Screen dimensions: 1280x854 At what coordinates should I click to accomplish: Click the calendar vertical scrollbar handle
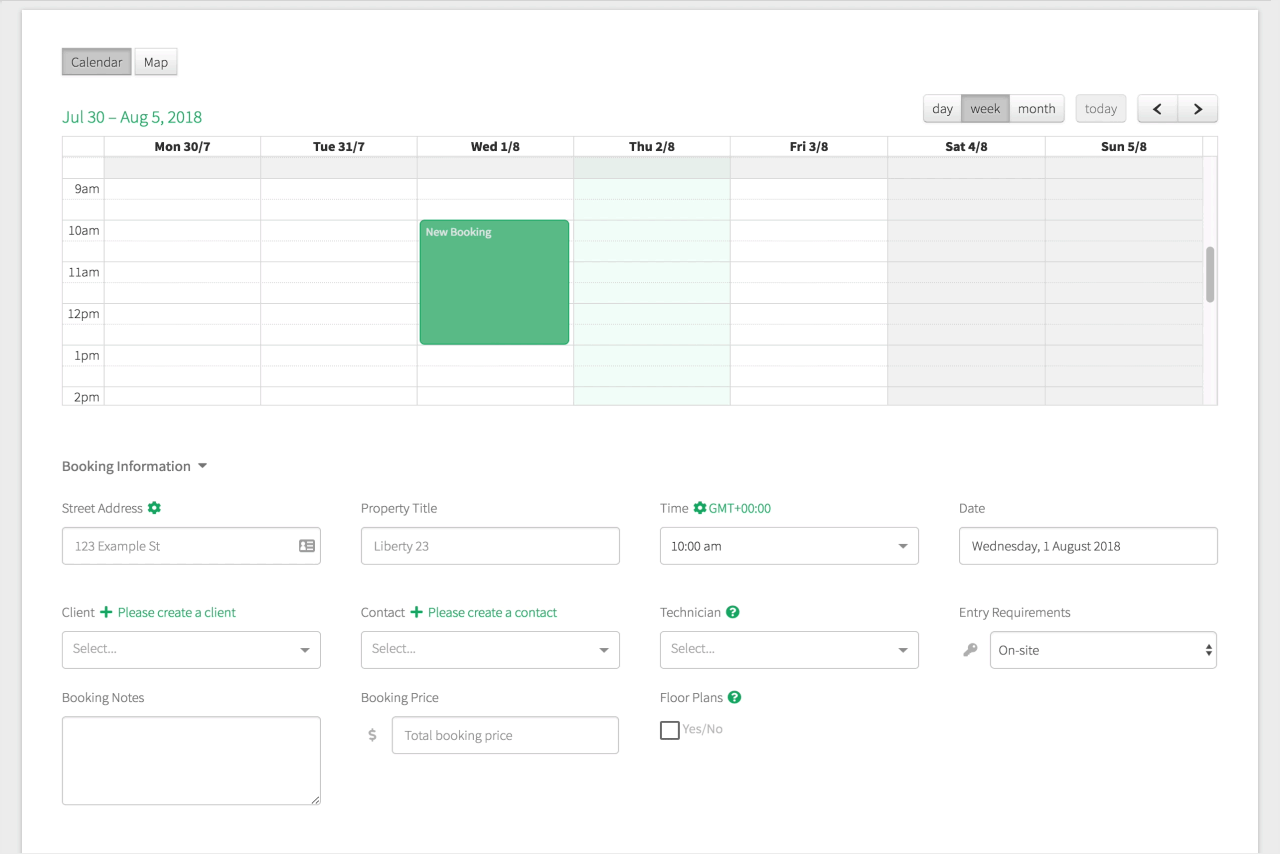1210,274
